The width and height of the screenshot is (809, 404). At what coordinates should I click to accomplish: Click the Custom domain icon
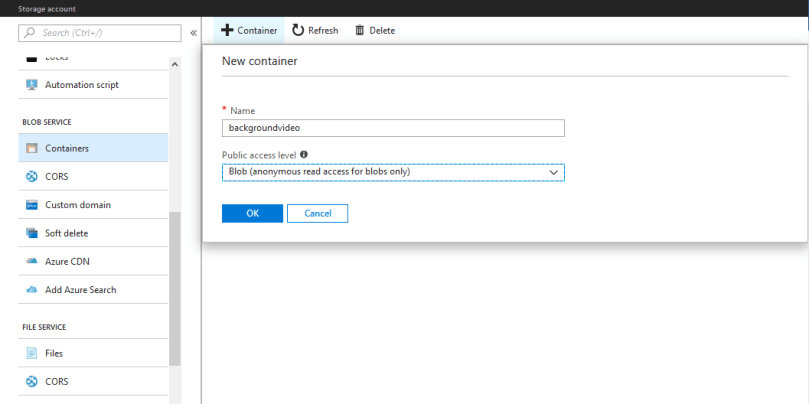coord(31,205)
